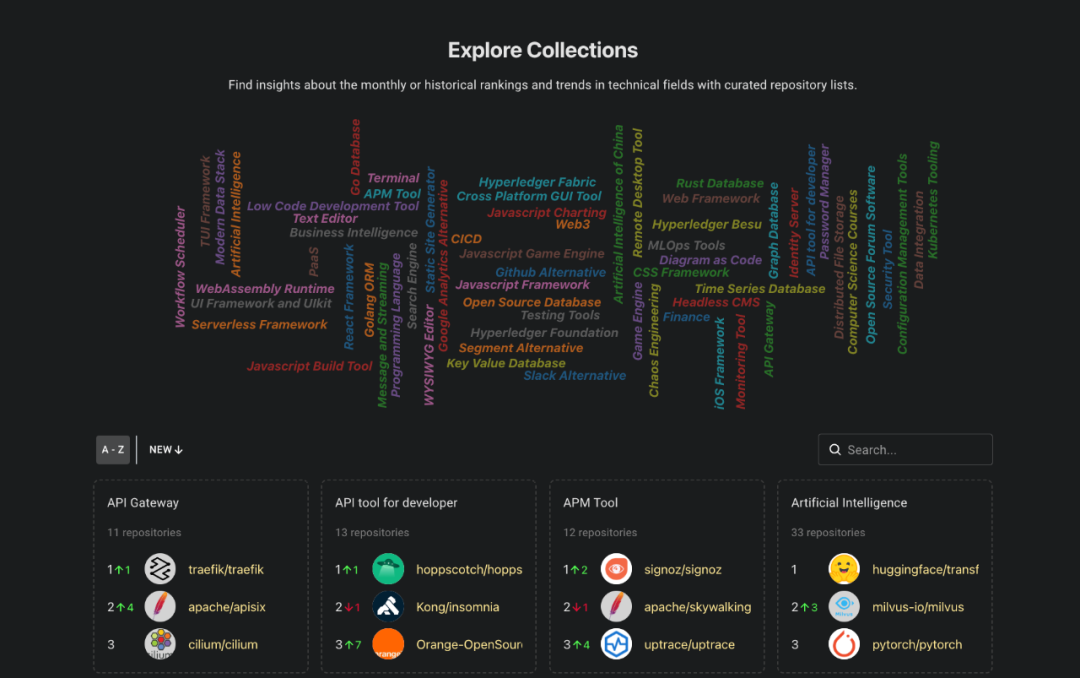Click Business Intelligence in word cloud
The image size is (1080, 678).
(x=353, y=233)
